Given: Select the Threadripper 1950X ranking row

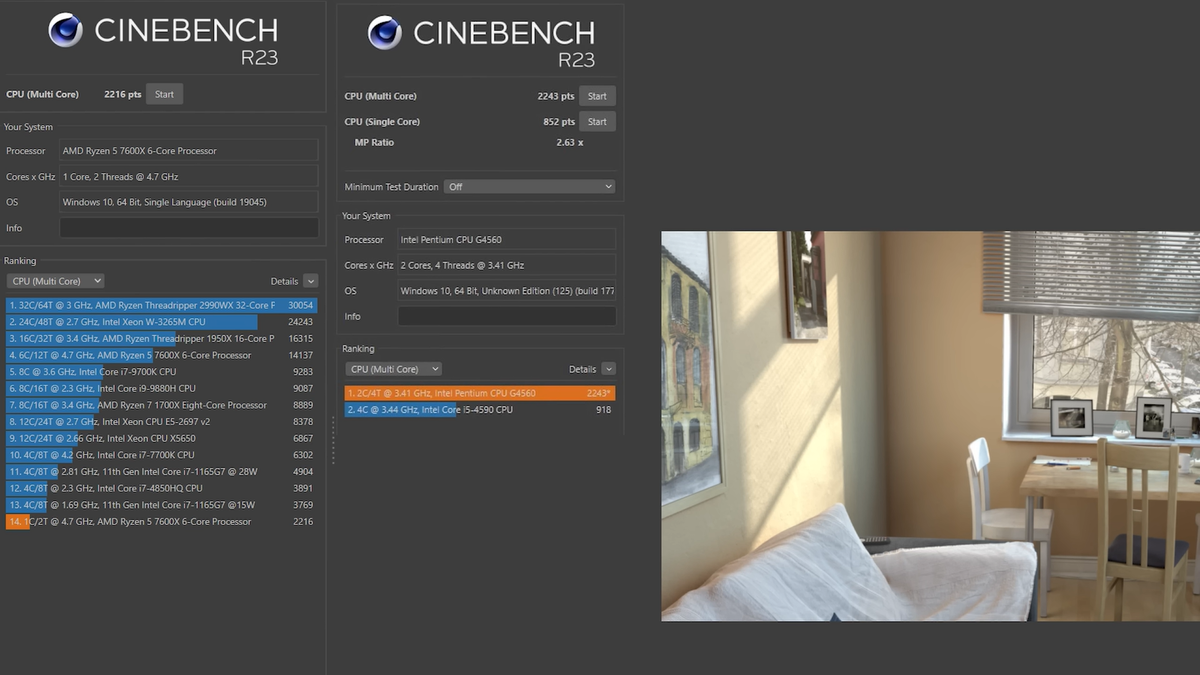Looking at the screenshot, I should [x=161, y=338].
